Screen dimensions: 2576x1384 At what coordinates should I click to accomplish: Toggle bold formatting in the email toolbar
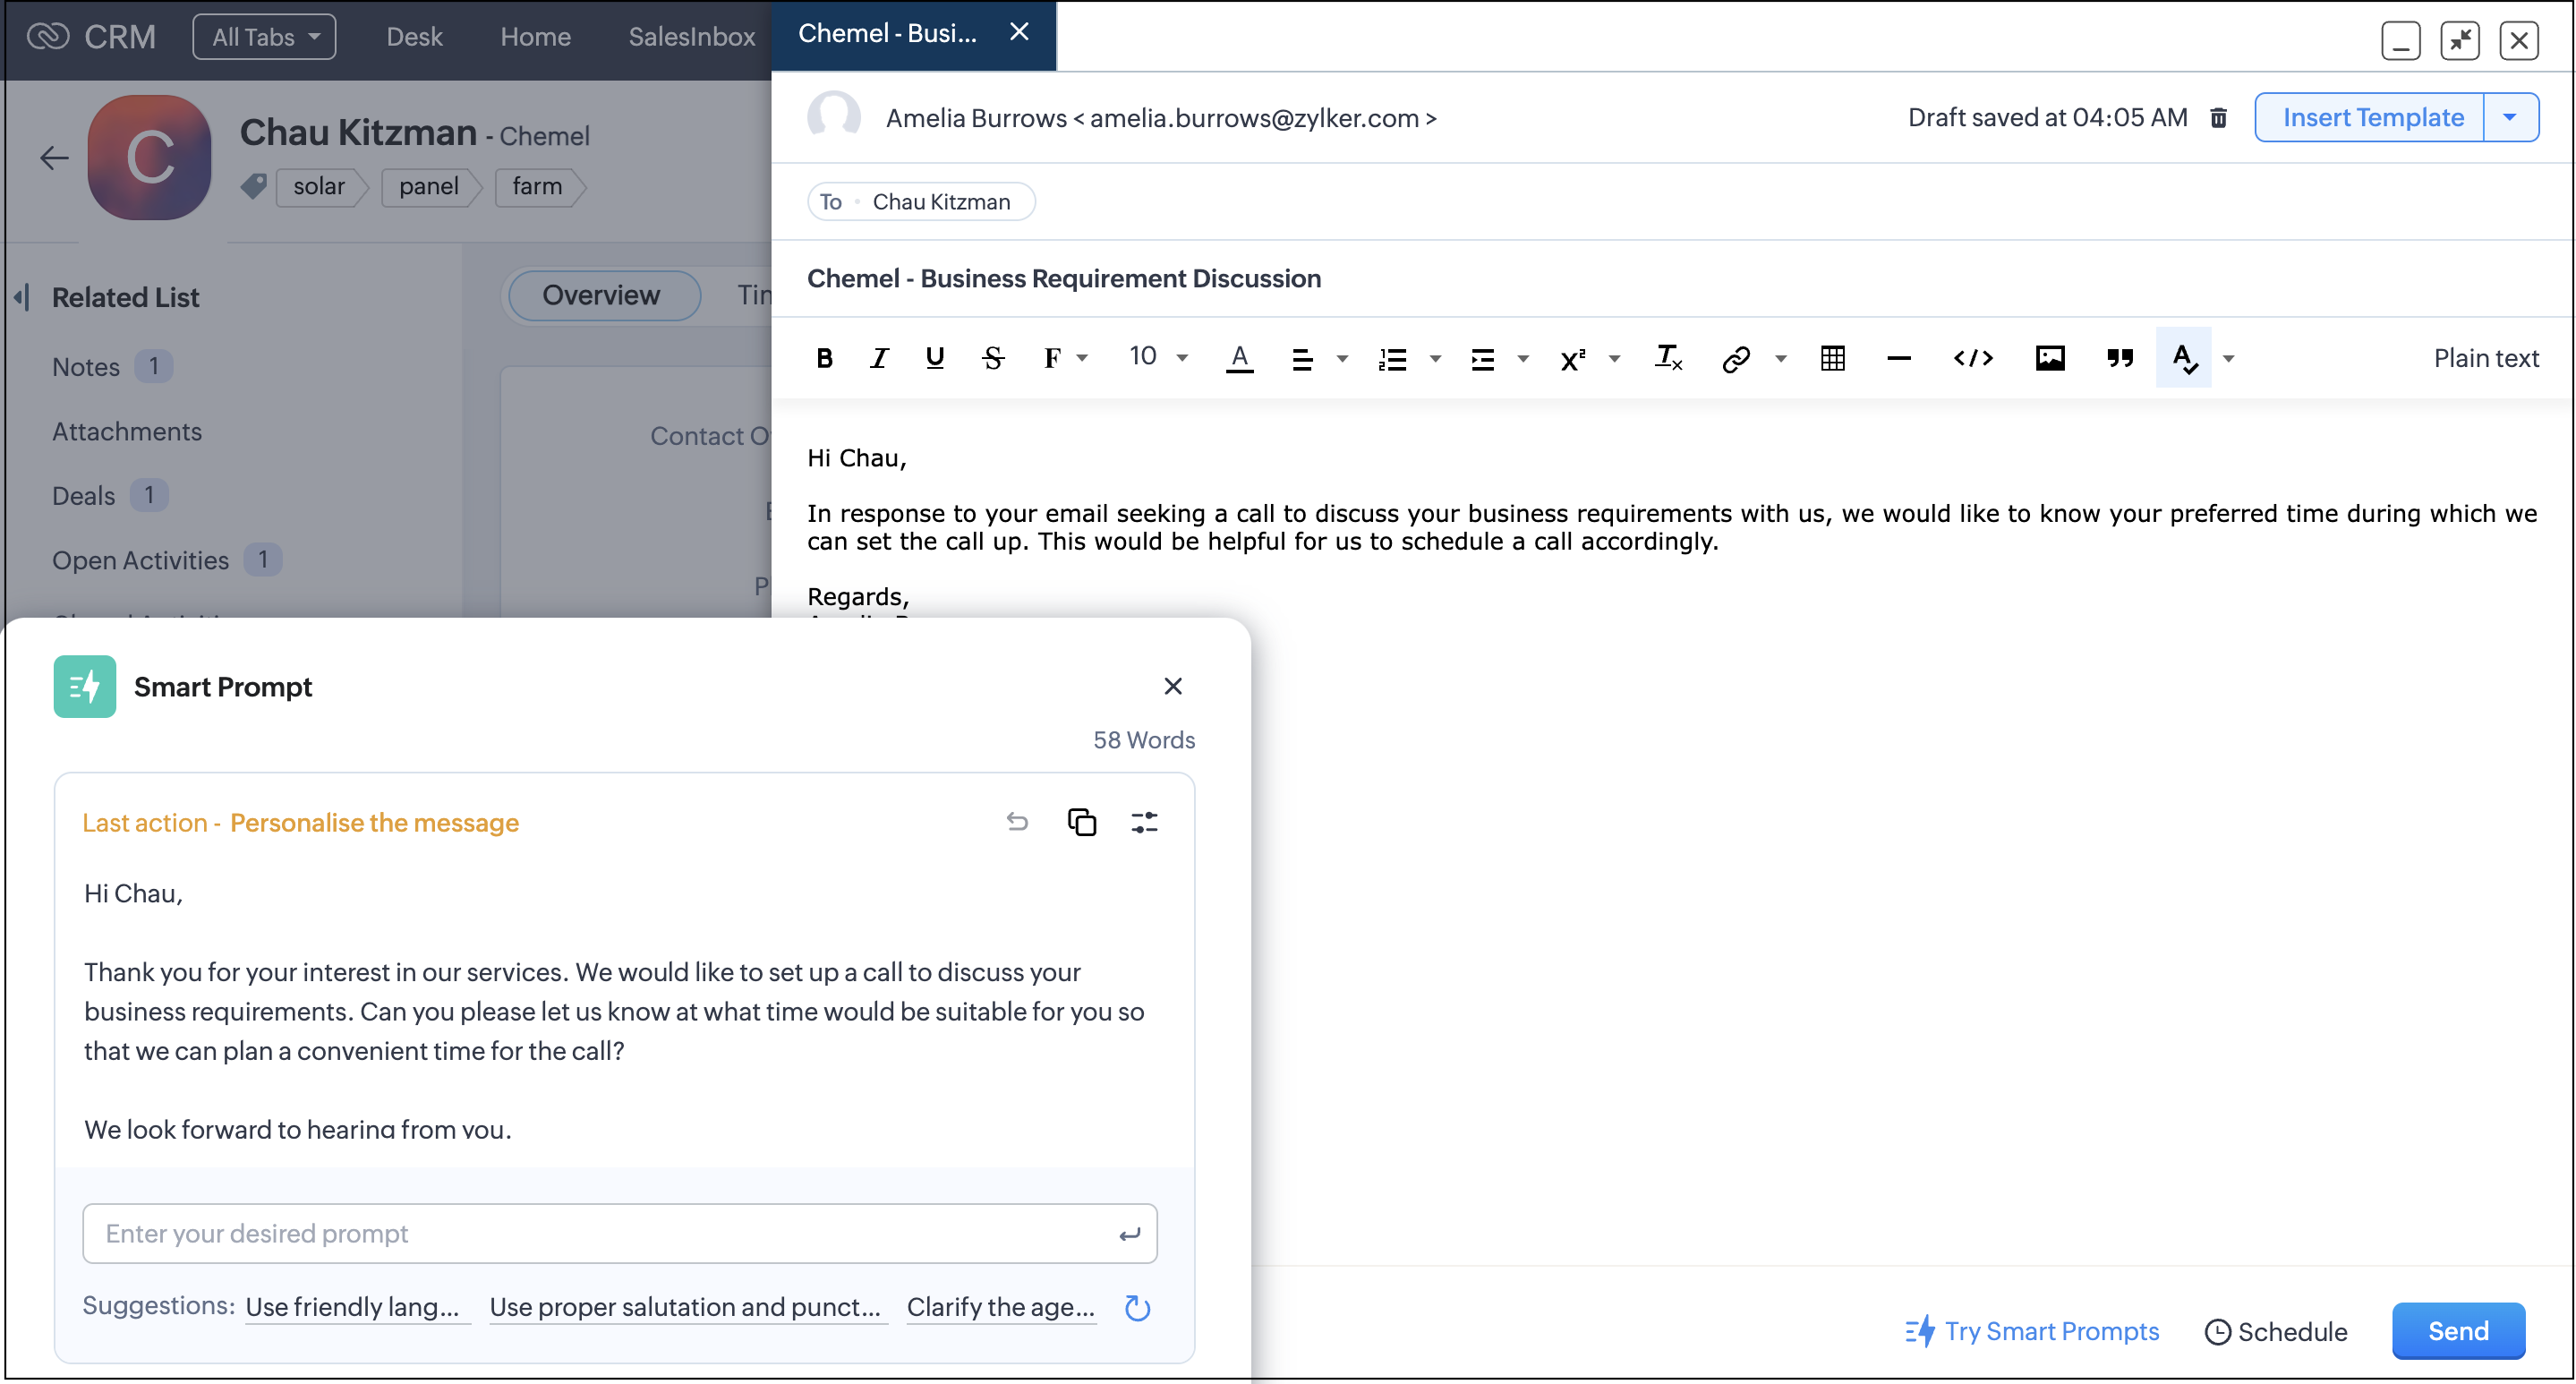pyautogui.click(x=824, y=358)
